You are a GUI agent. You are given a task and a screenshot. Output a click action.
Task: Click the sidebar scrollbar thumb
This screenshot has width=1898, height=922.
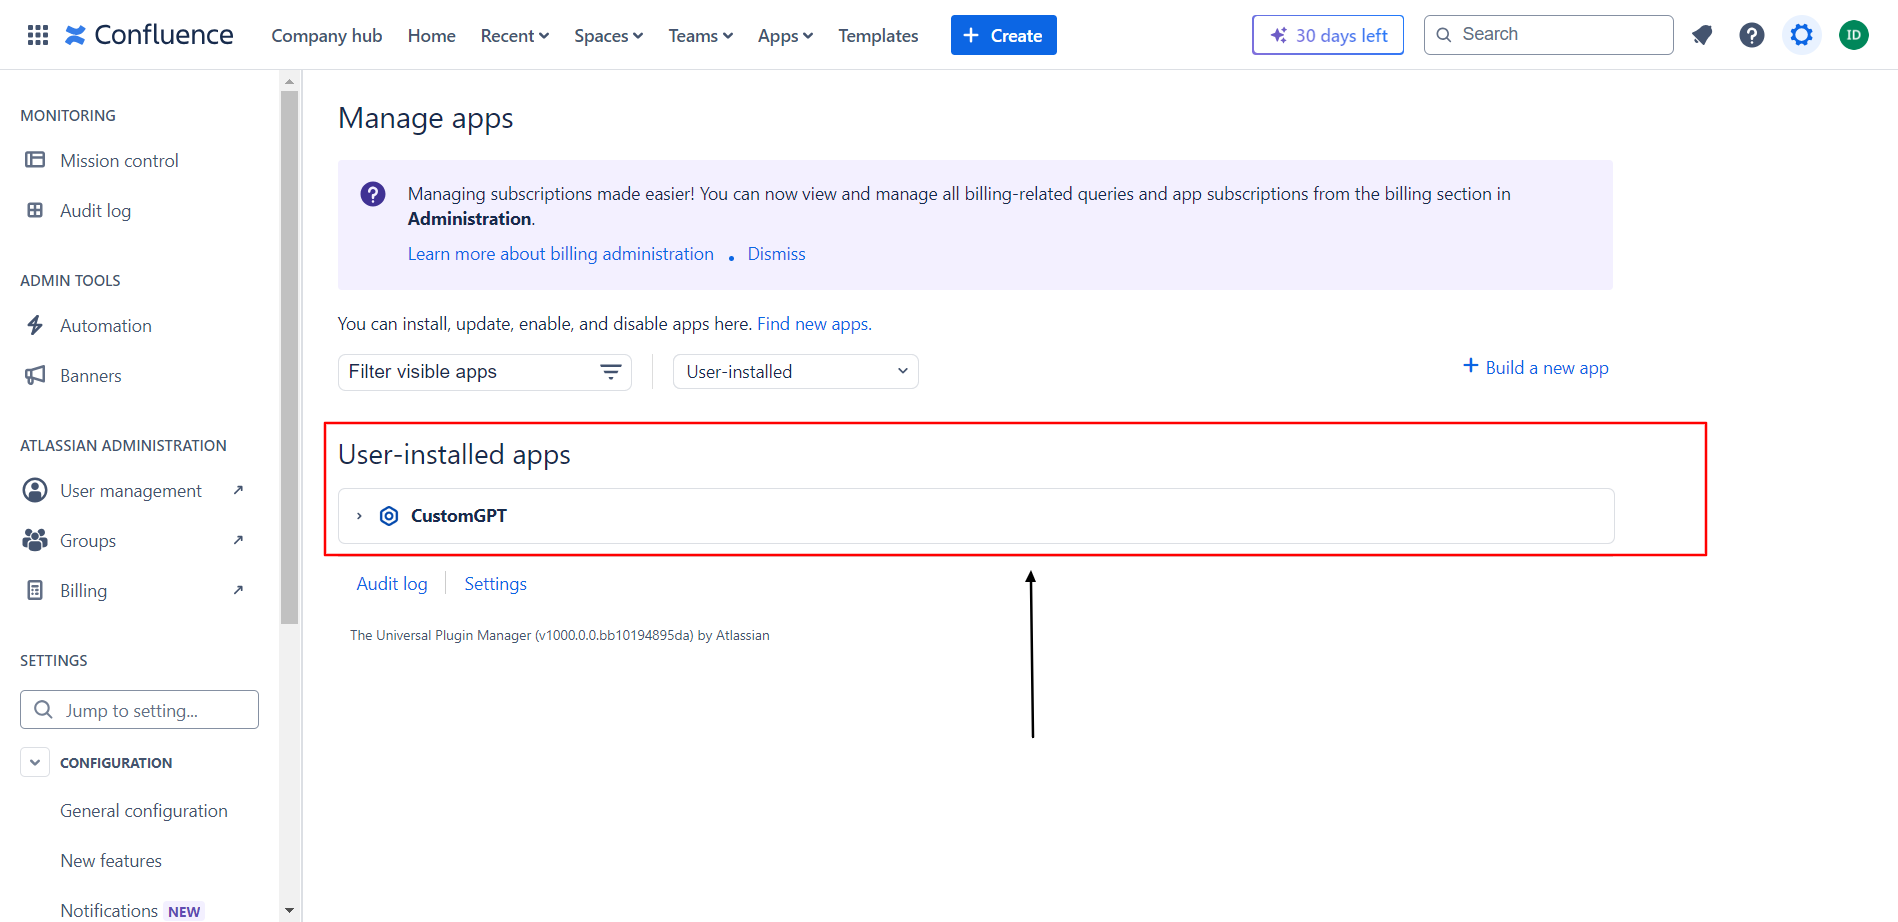(x=290, y=357)
